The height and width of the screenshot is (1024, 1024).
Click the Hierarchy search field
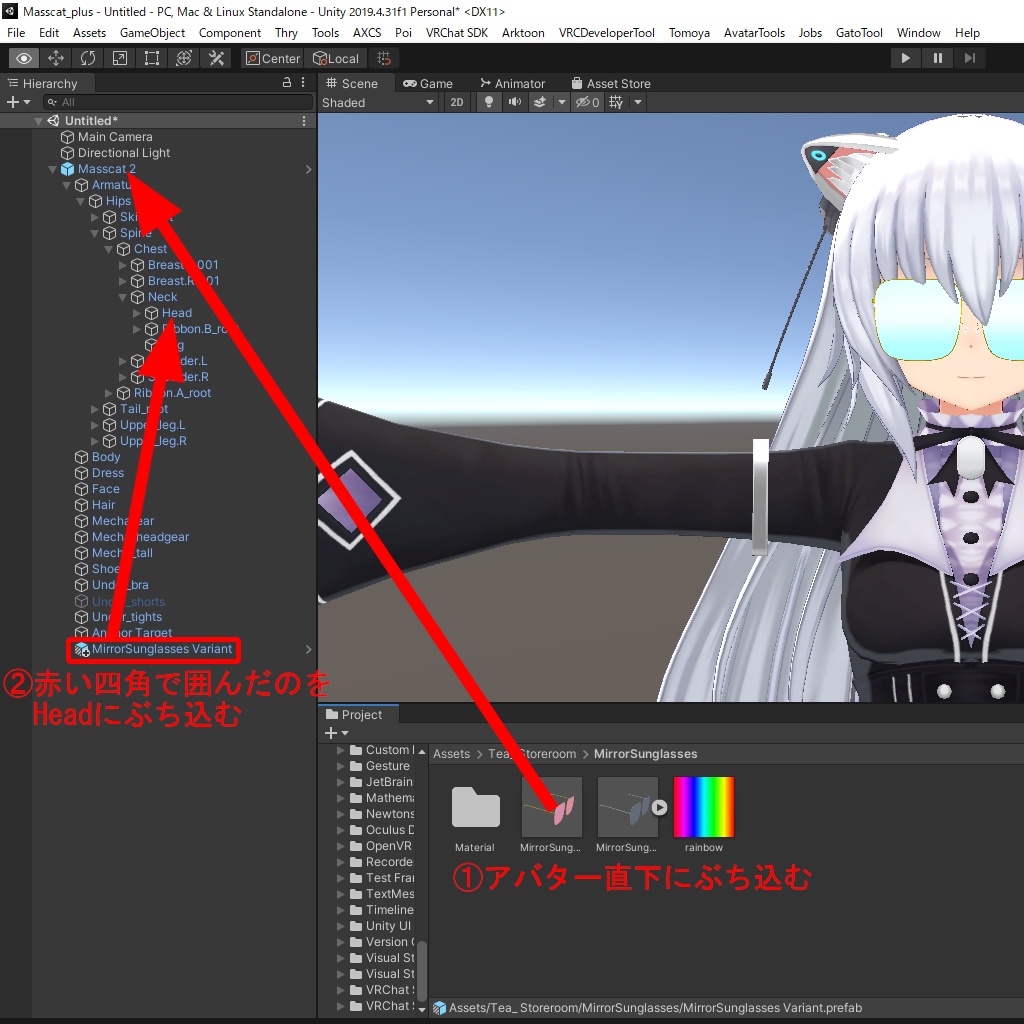pyautogui.click(x=178, y=103)
